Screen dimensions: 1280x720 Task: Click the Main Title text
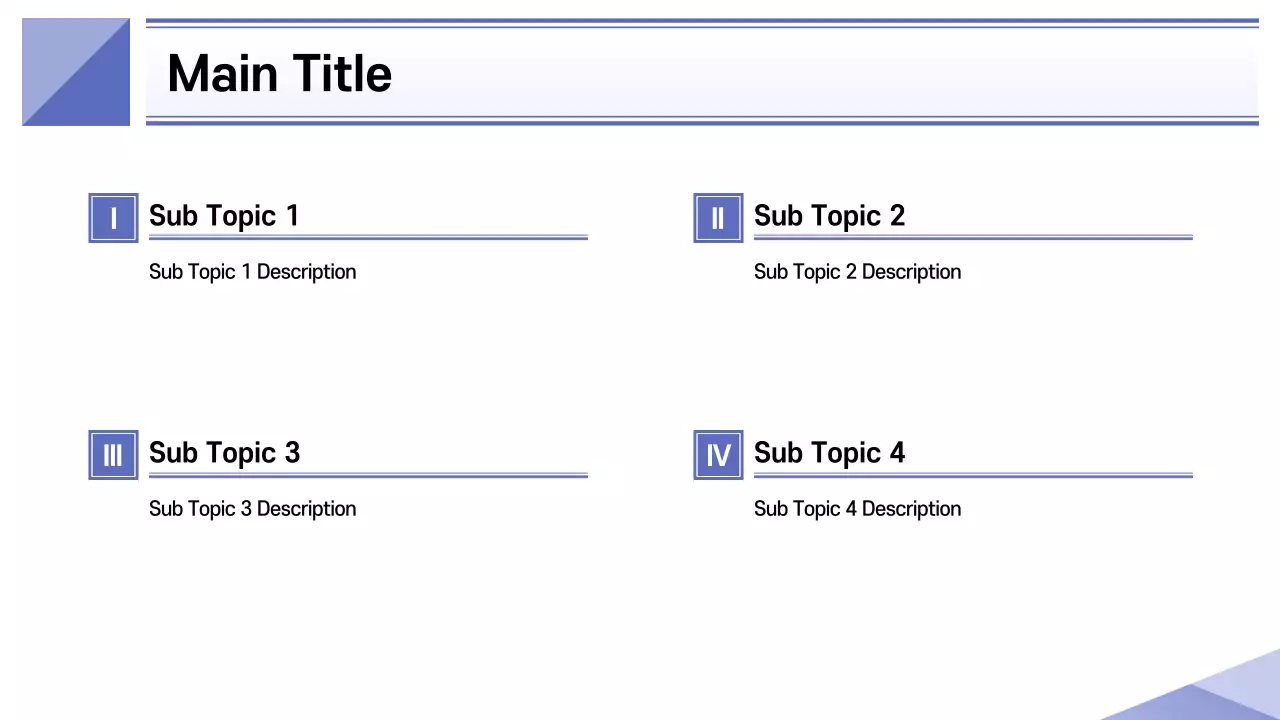279,74
